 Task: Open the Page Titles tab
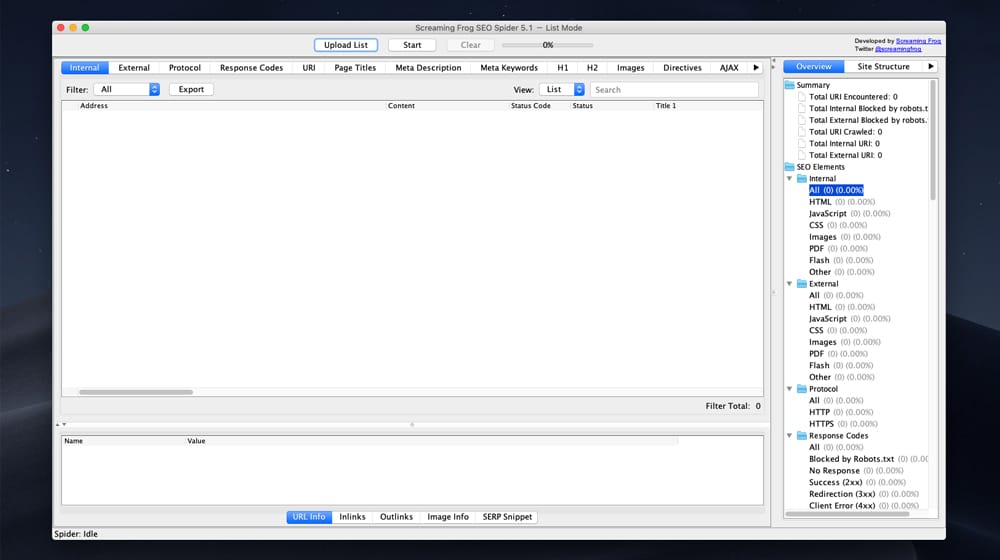pyautogui.click(x=355, y=68)
